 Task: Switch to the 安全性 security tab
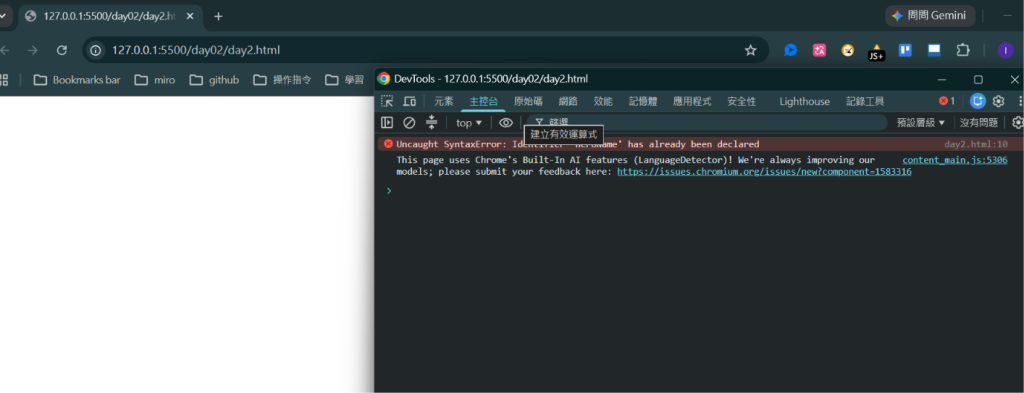tap(741, 101)
